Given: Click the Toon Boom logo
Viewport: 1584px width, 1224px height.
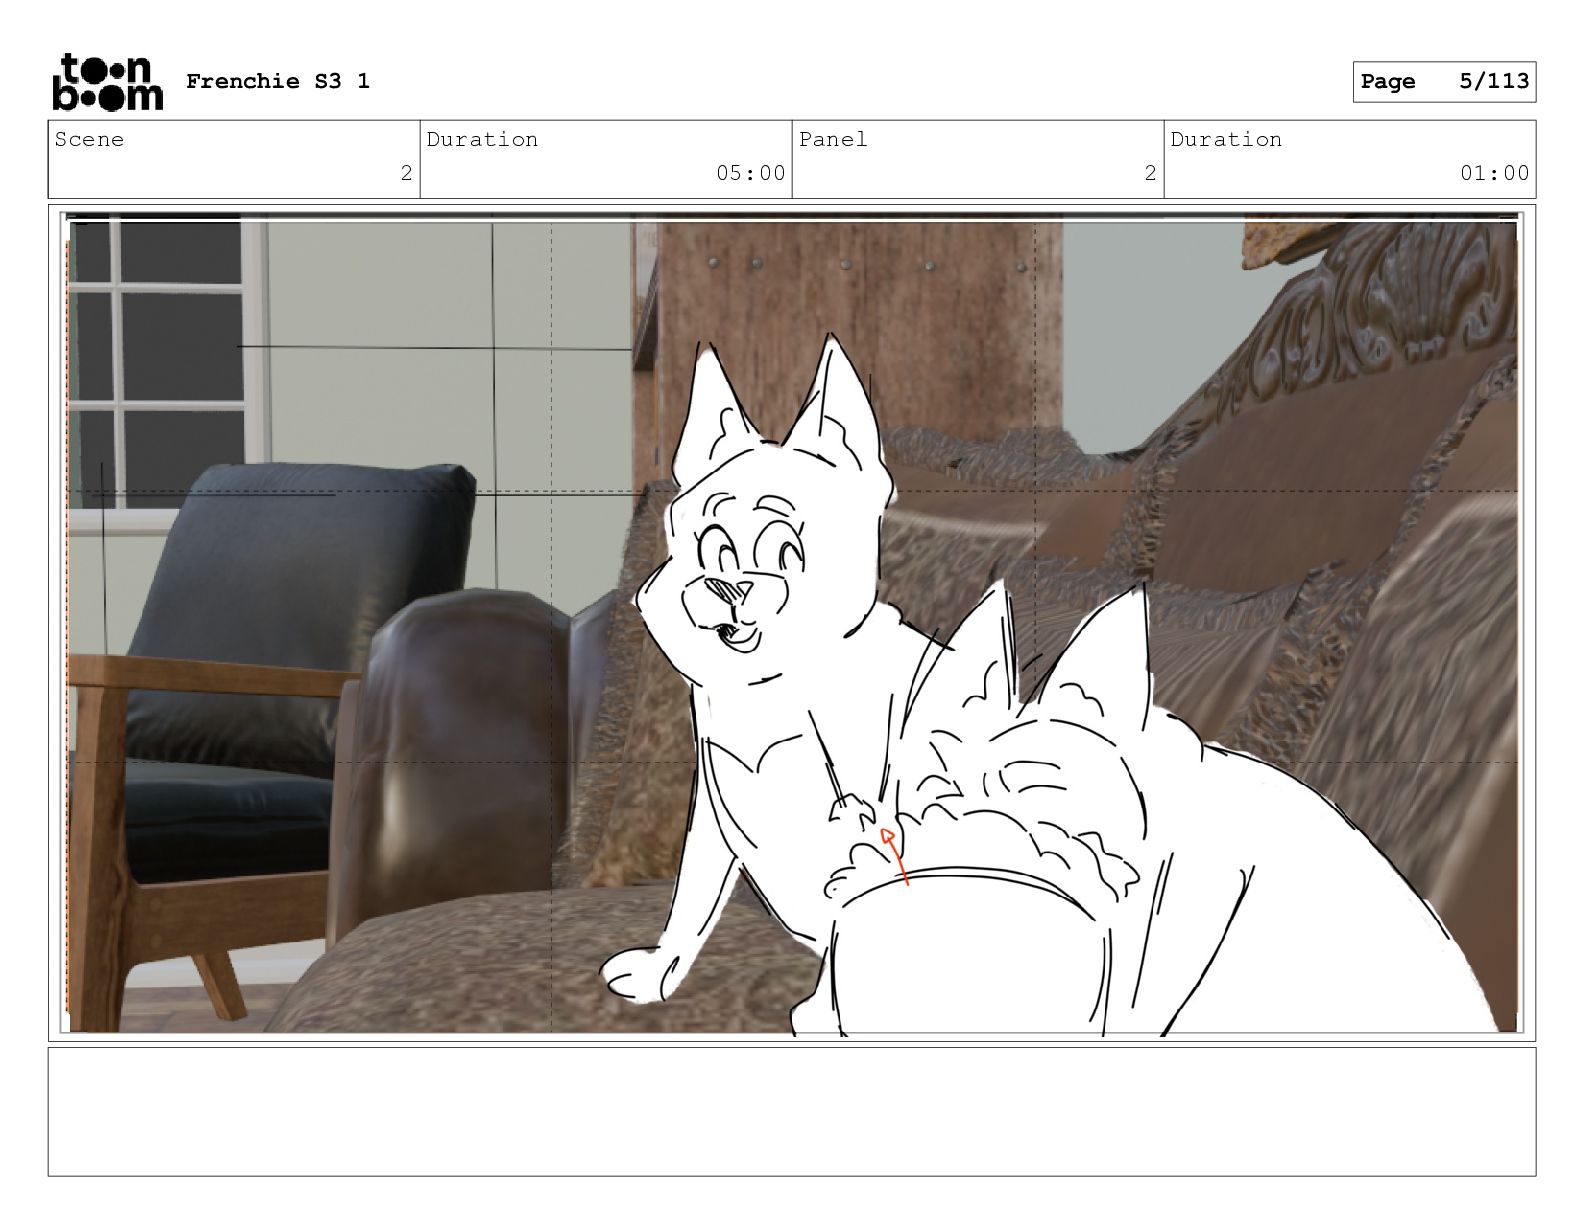Looking at the screenshot, I should coord(107,82).
